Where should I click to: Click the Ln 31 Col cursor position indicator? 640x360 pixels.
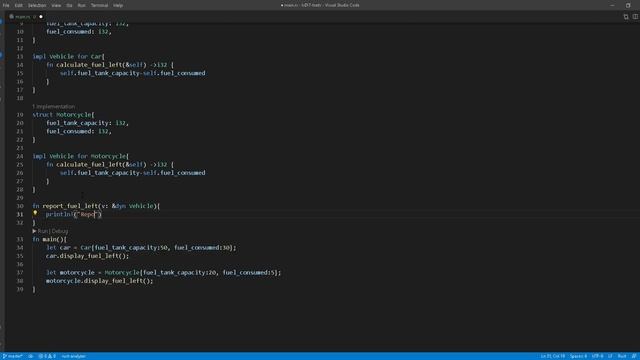tap(553, 356)
